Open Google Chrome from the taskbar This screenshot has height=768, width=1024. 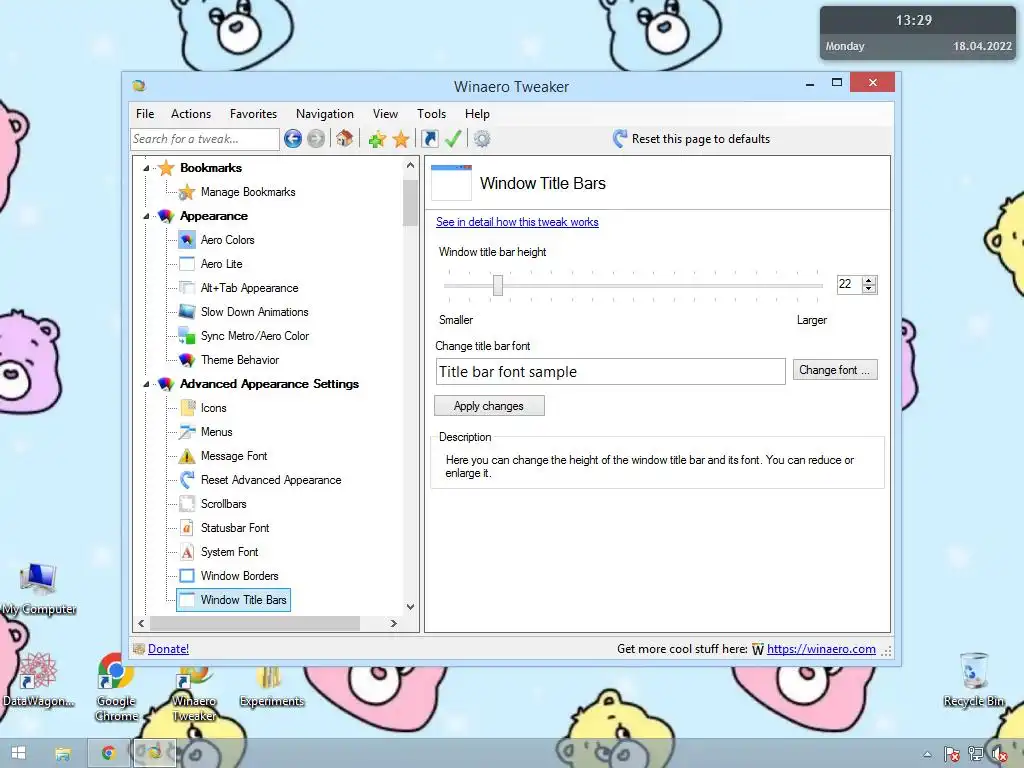pyautogui.click(x=108, y=753)
